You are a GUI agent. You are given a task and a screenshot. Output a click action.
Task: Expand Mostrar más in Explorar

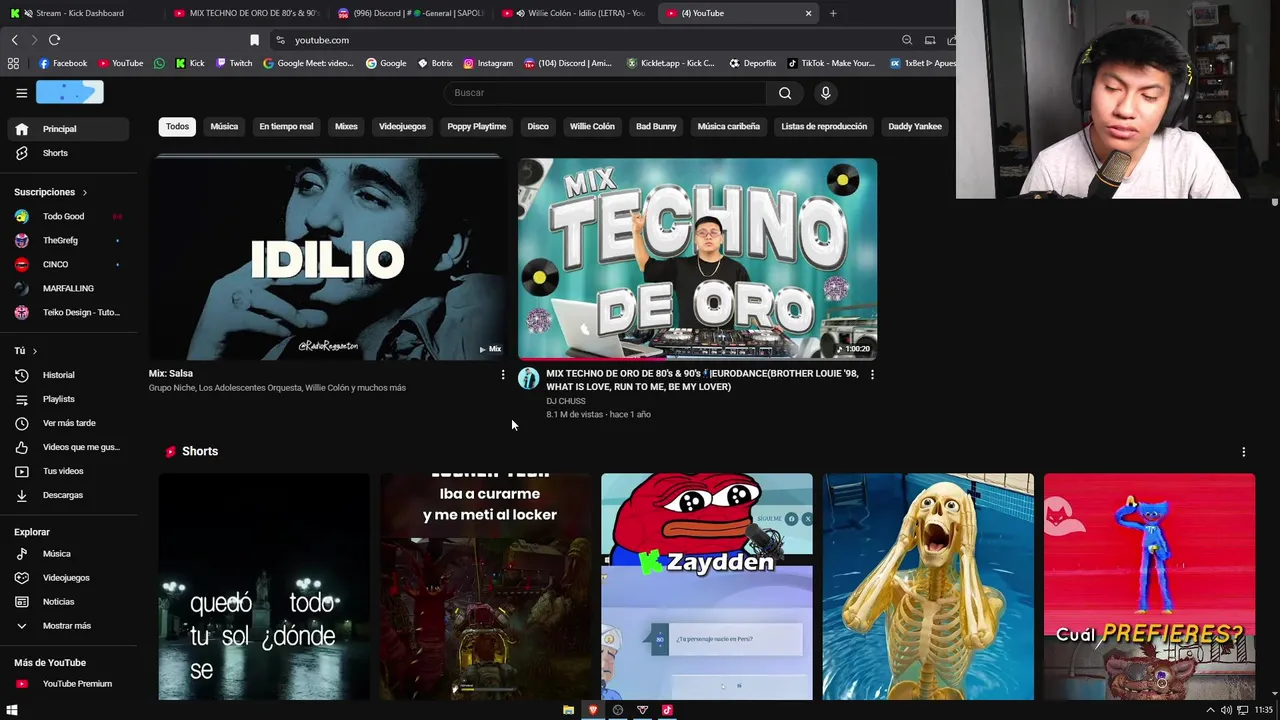point(68,626)
